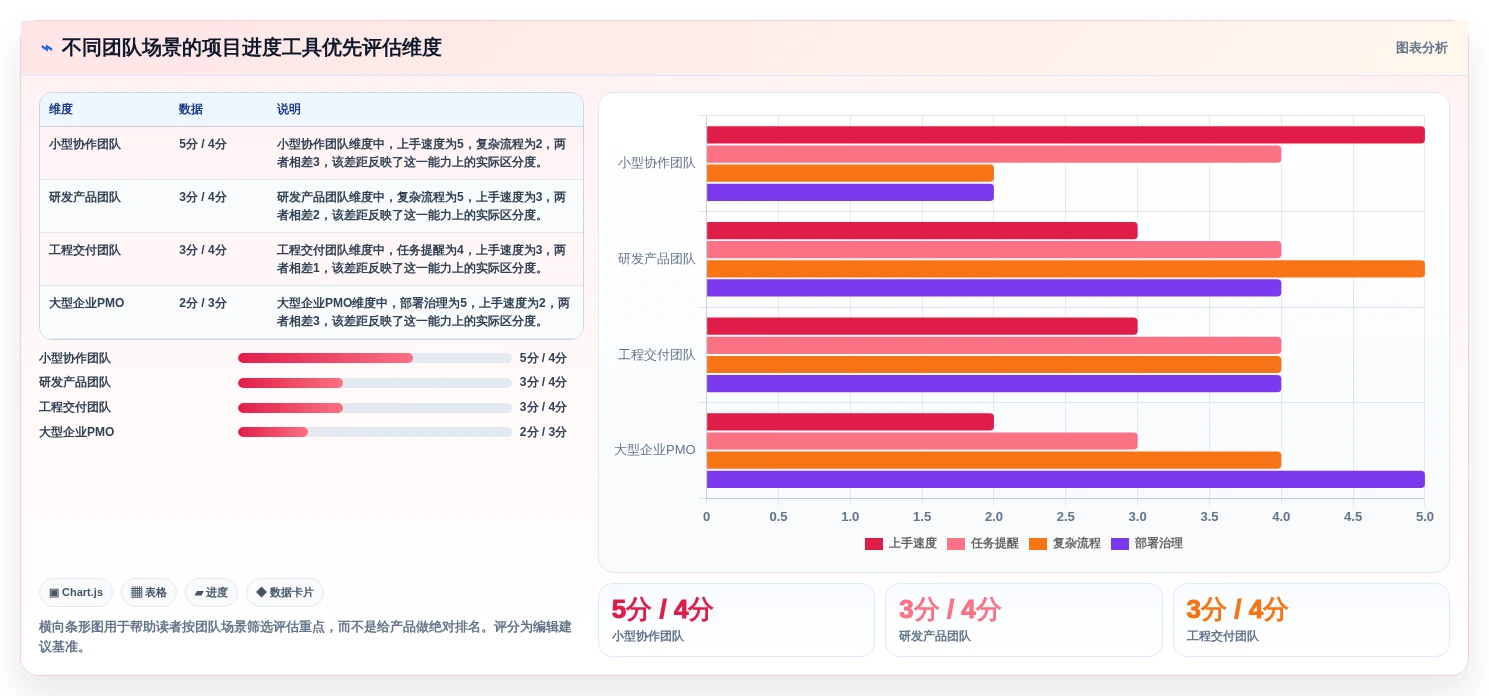Click the 2分 / 3分 value beside progress bar

tap(543, 432)
